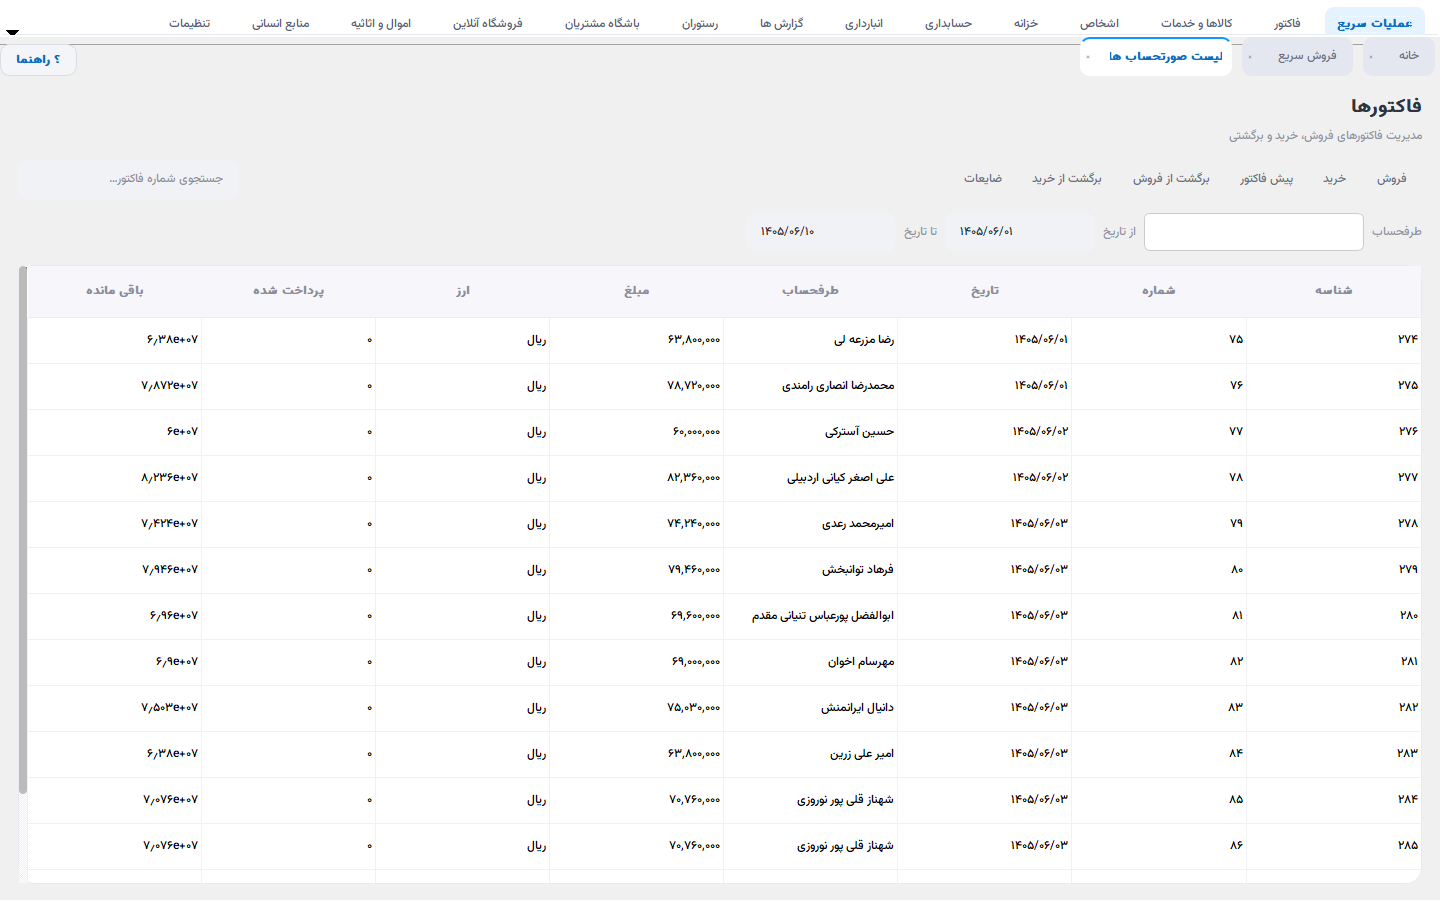Open the تا تاریخ date field

(822, 232)
